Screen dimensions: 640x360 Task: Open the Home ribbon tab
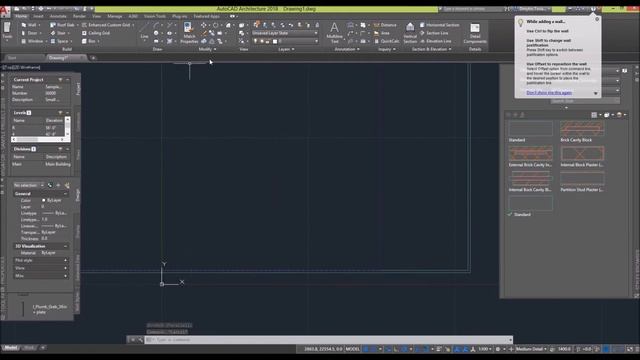pyautogui.click(x=21, y=16)
